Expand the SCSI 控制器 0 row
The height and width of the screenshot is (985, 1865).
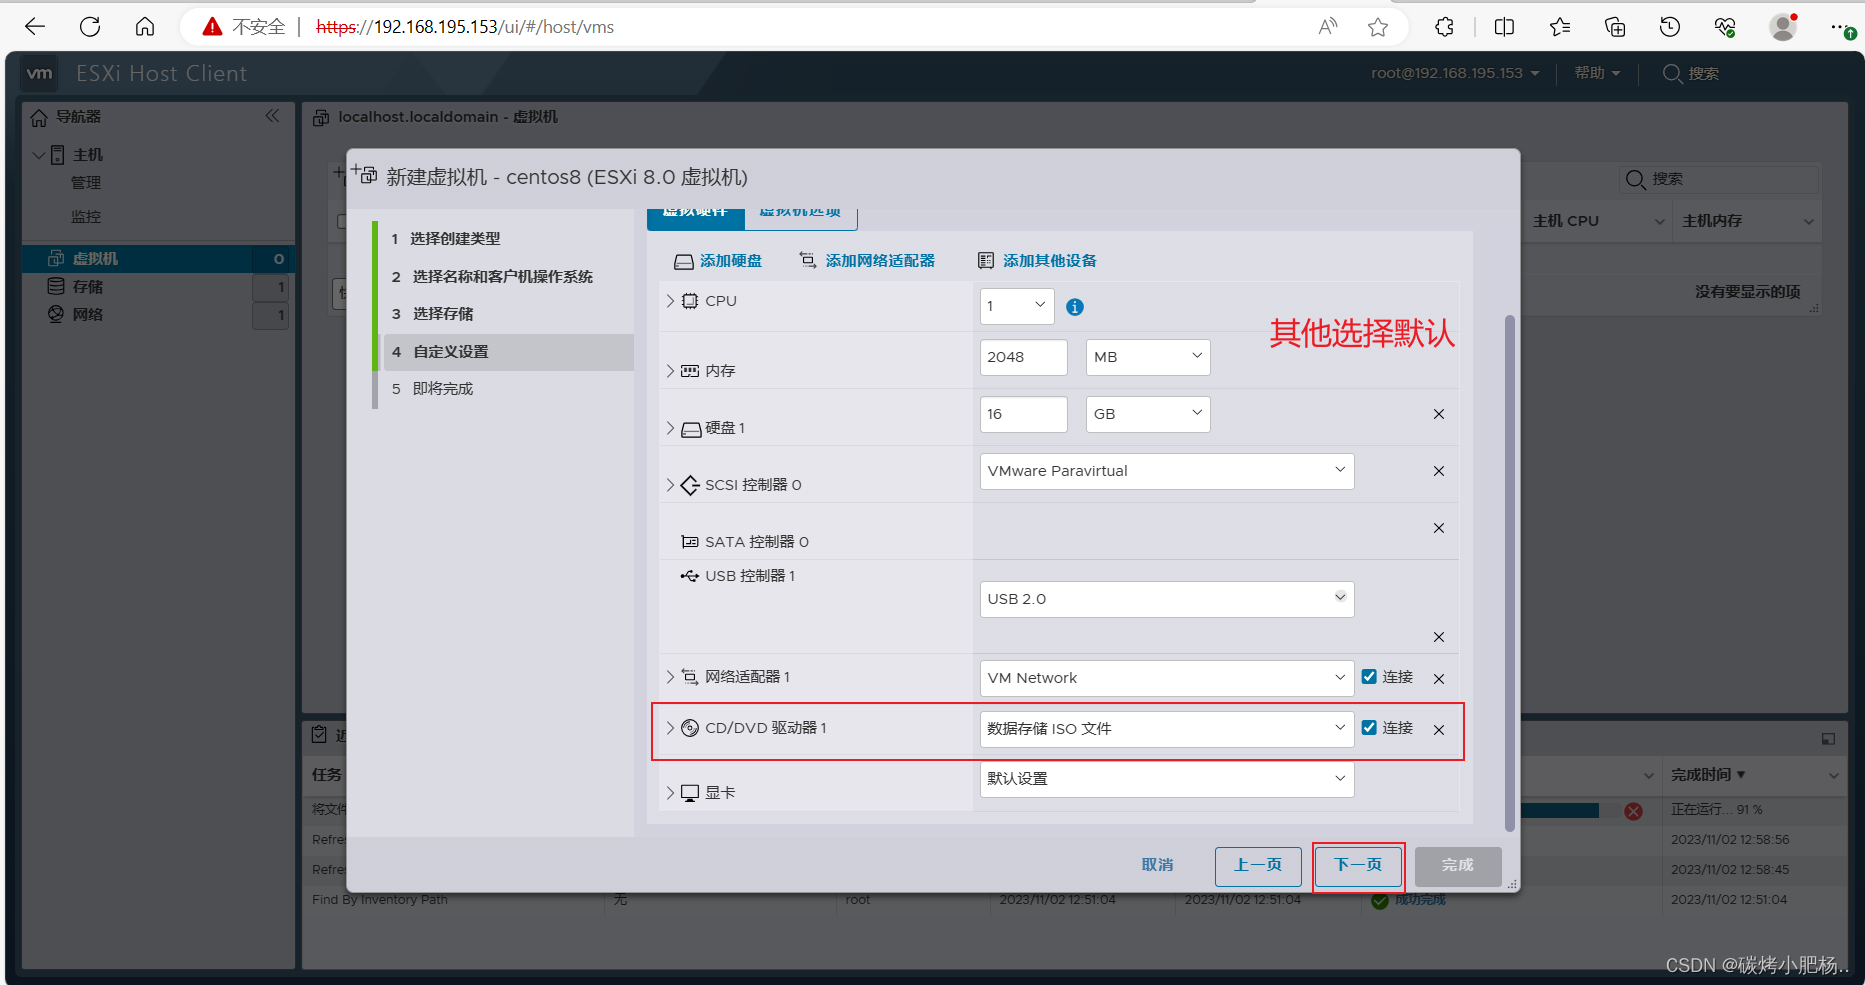point(670,485)
